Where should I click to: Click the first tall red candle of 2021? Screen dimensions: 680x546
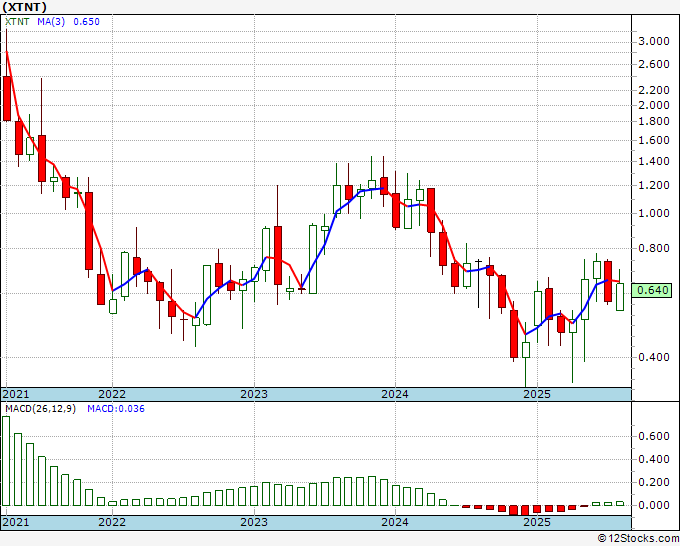point(7,98)
